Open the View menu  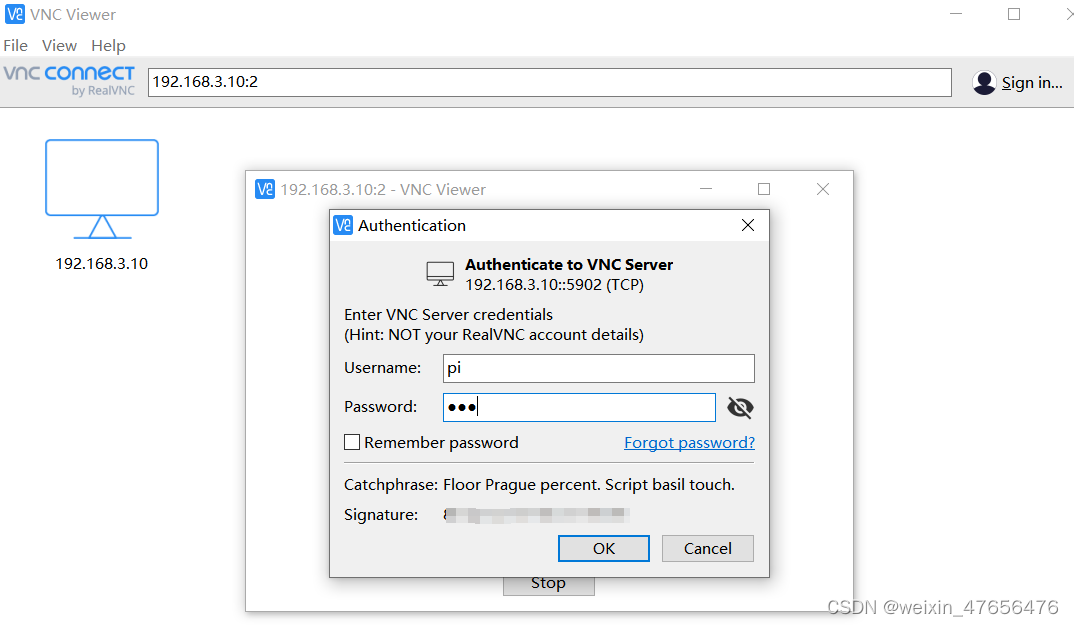59,46
